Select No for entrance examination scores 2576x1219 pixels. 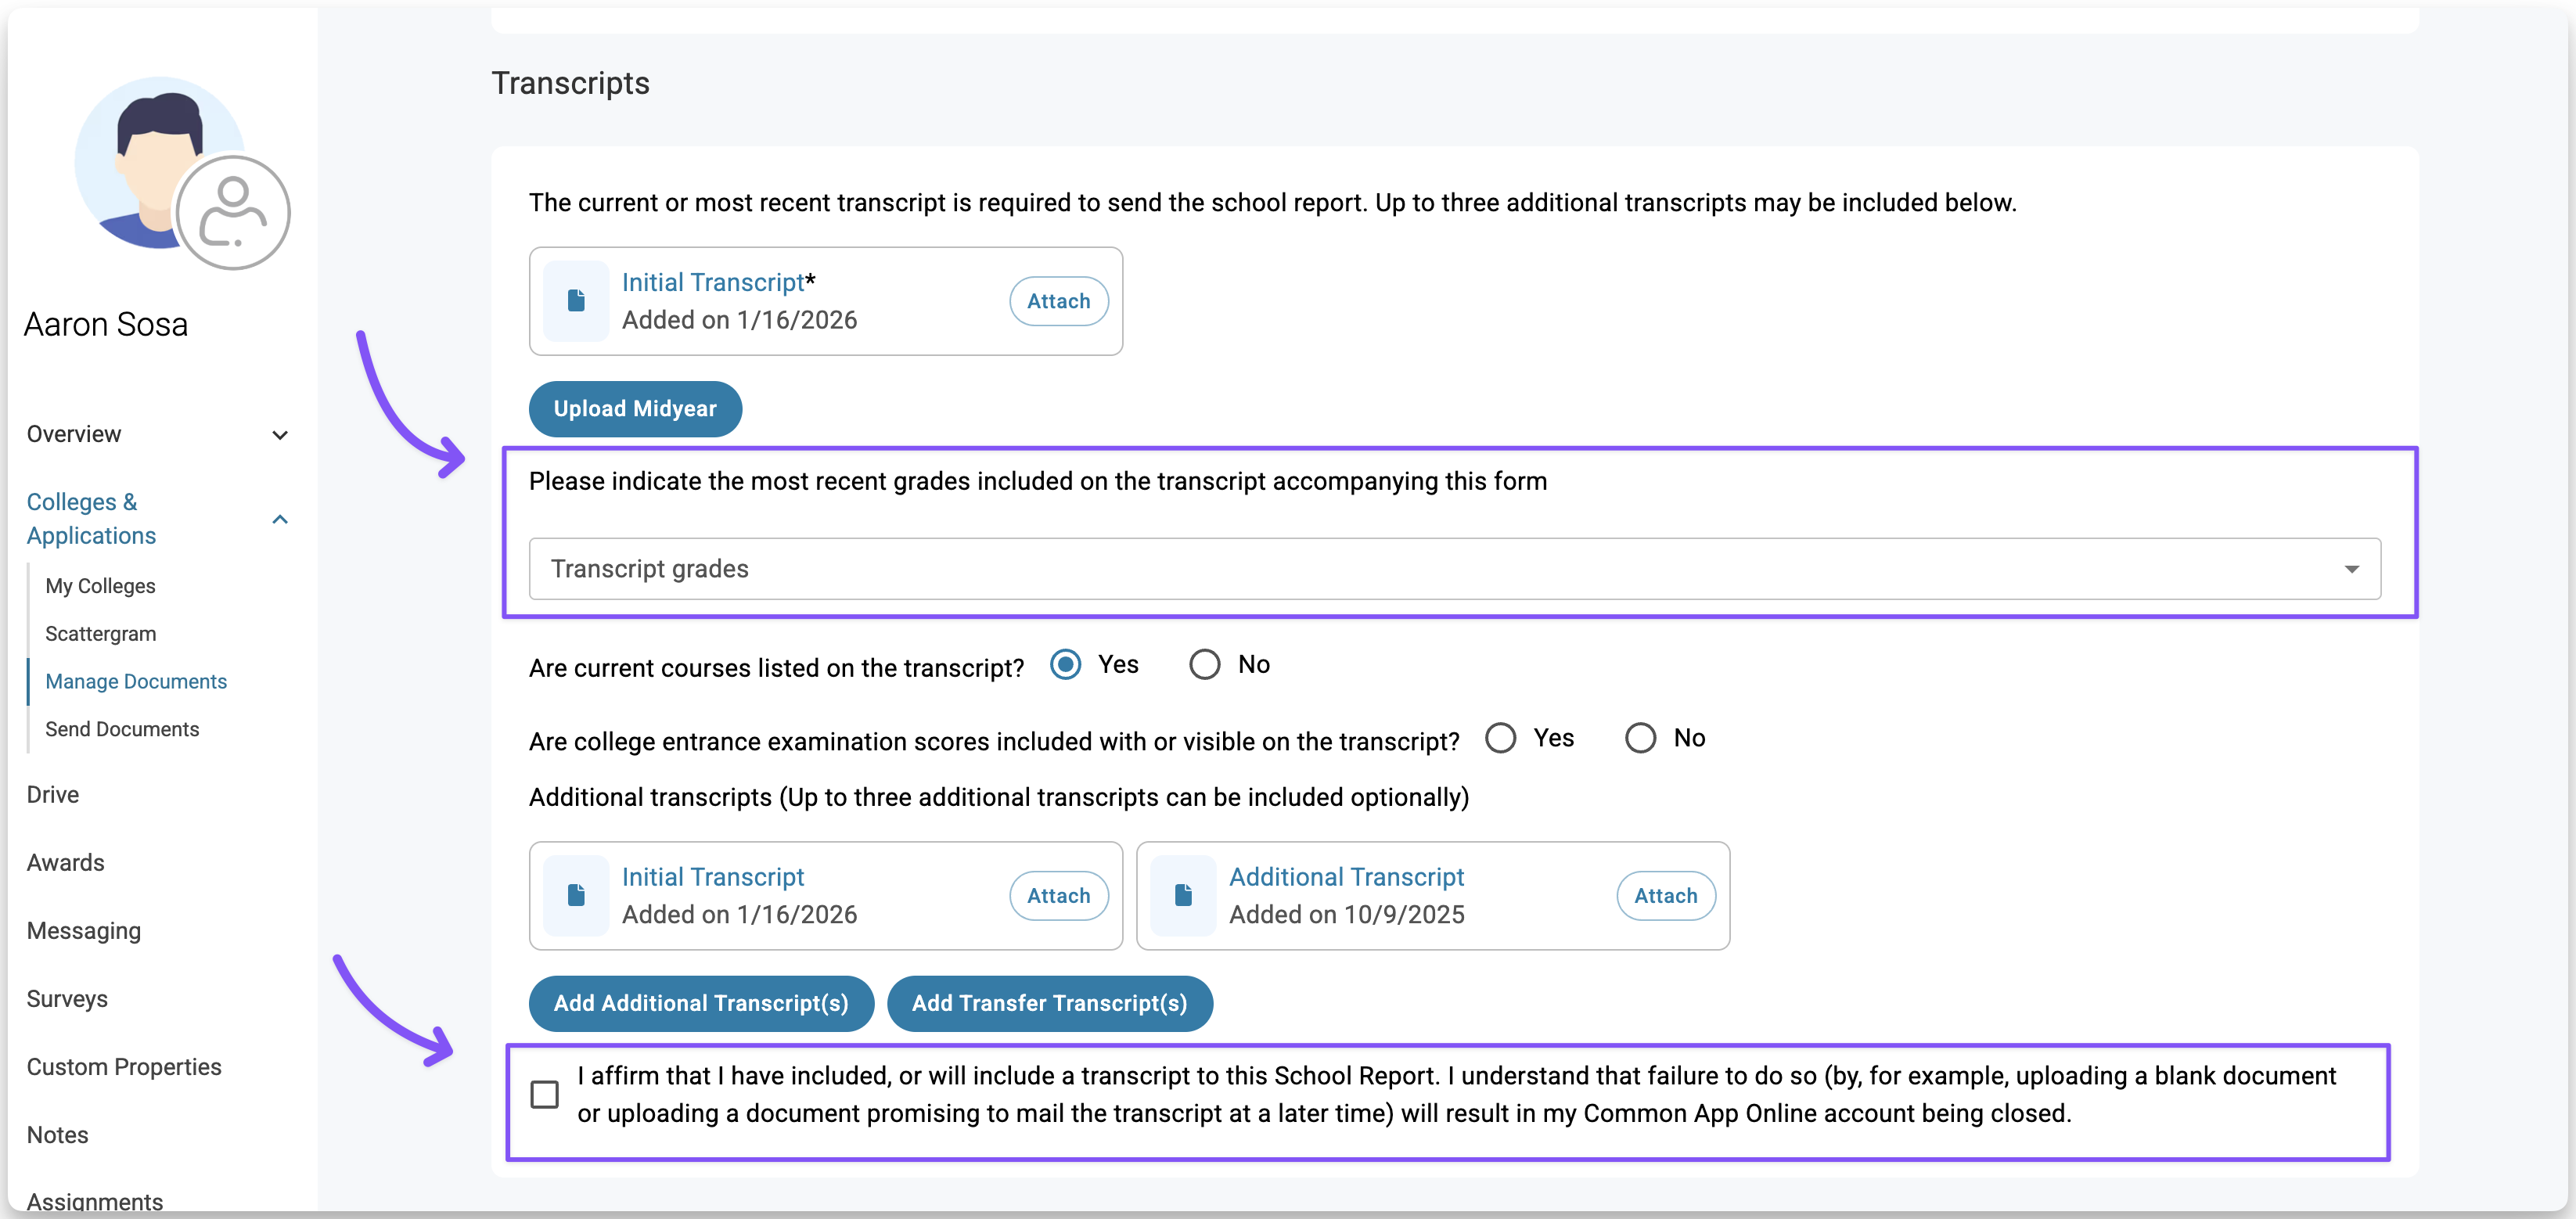(x=1640, y=739)
